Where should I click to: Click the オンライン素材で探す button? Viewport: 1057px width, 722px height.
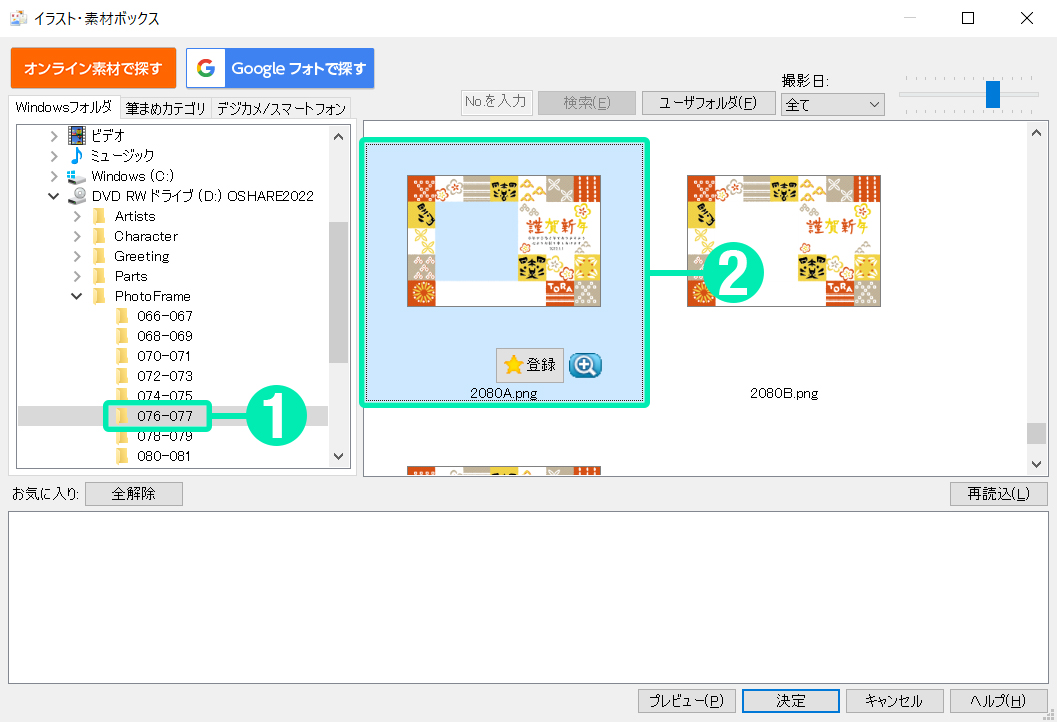tap(93, 69)
